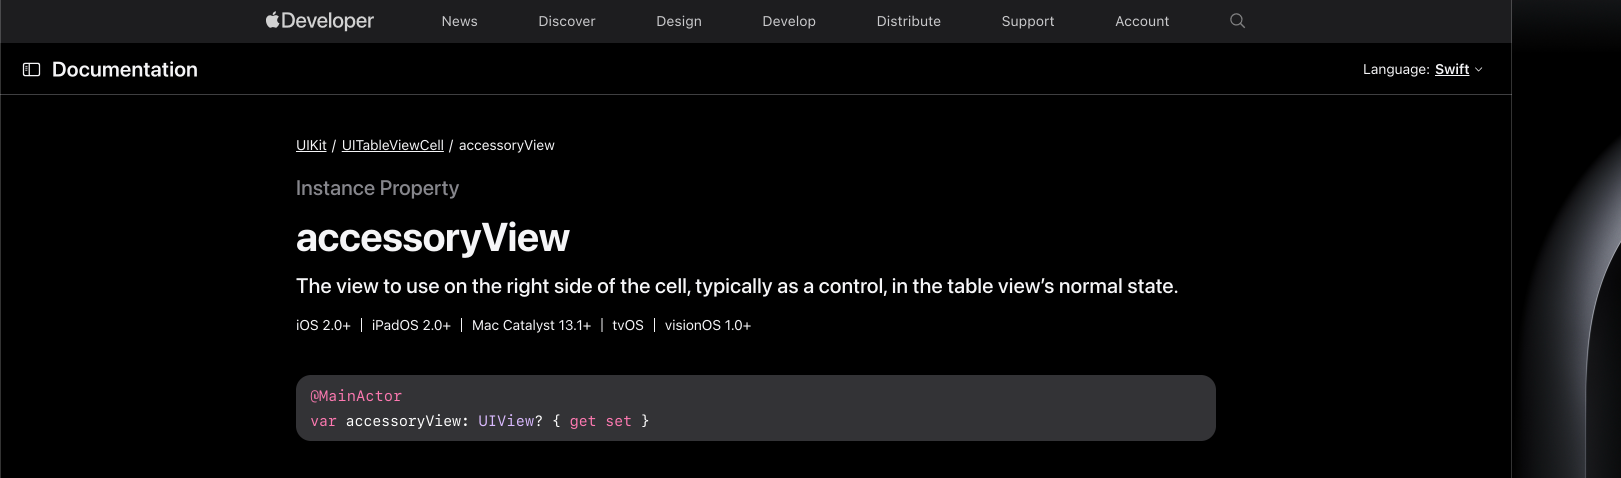Go to the UITableViewCell breadcrumb link

coord(392,146)
